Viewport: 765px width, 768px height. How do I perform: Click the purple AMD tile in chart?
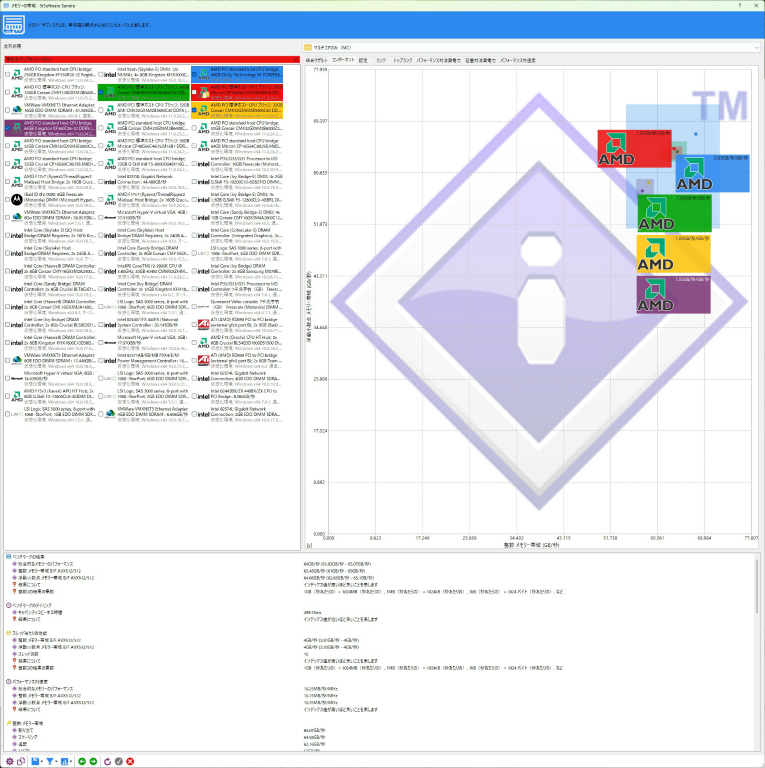(673, 294)
